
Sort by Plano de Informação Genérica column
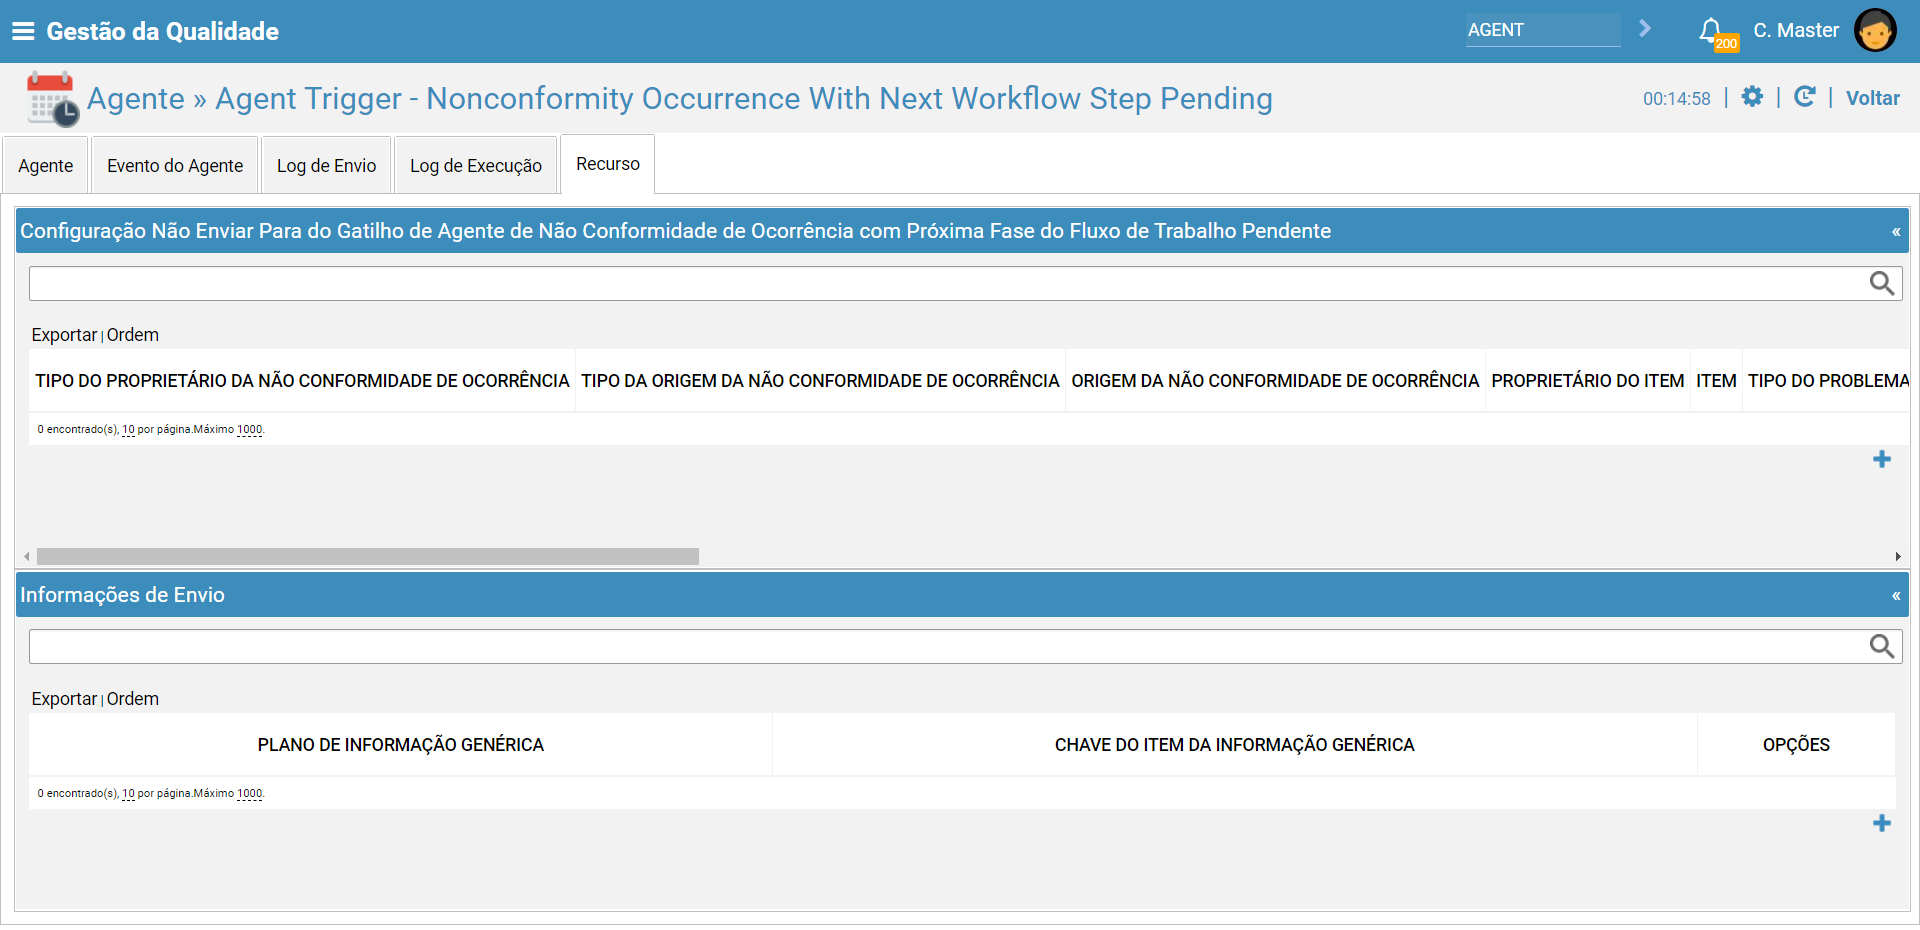coord(401,745)
